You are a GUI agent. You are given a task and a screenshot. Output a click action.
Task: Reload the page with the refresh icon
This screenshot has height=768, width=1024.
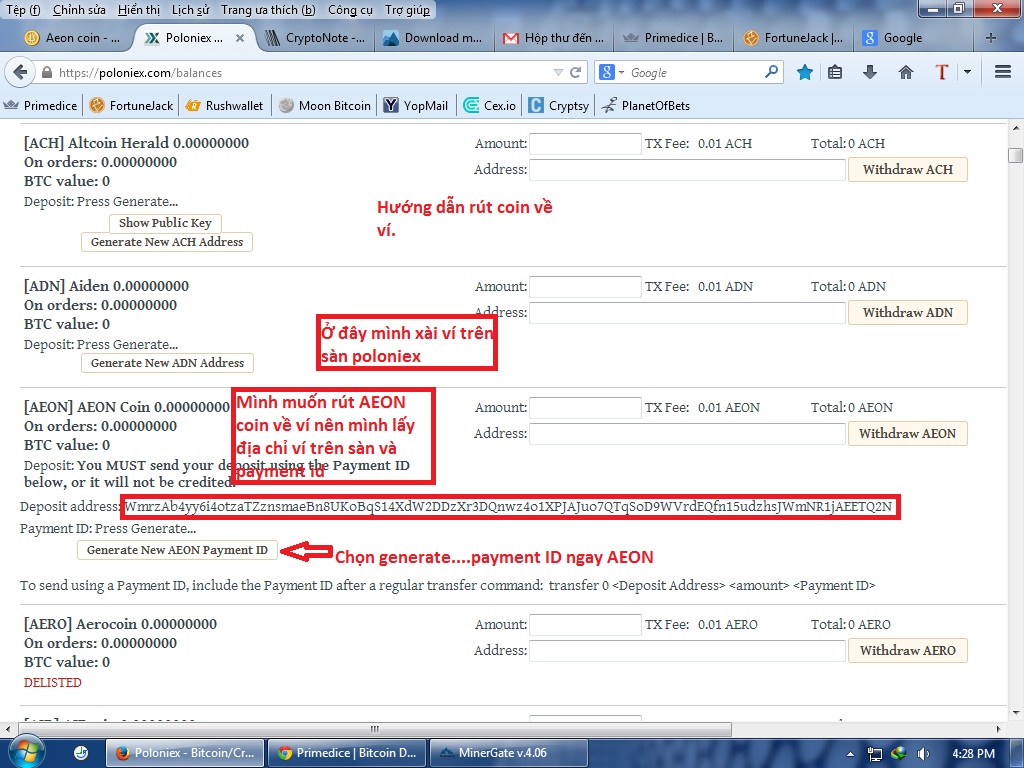pyautogui.click(x=575, y=72)
